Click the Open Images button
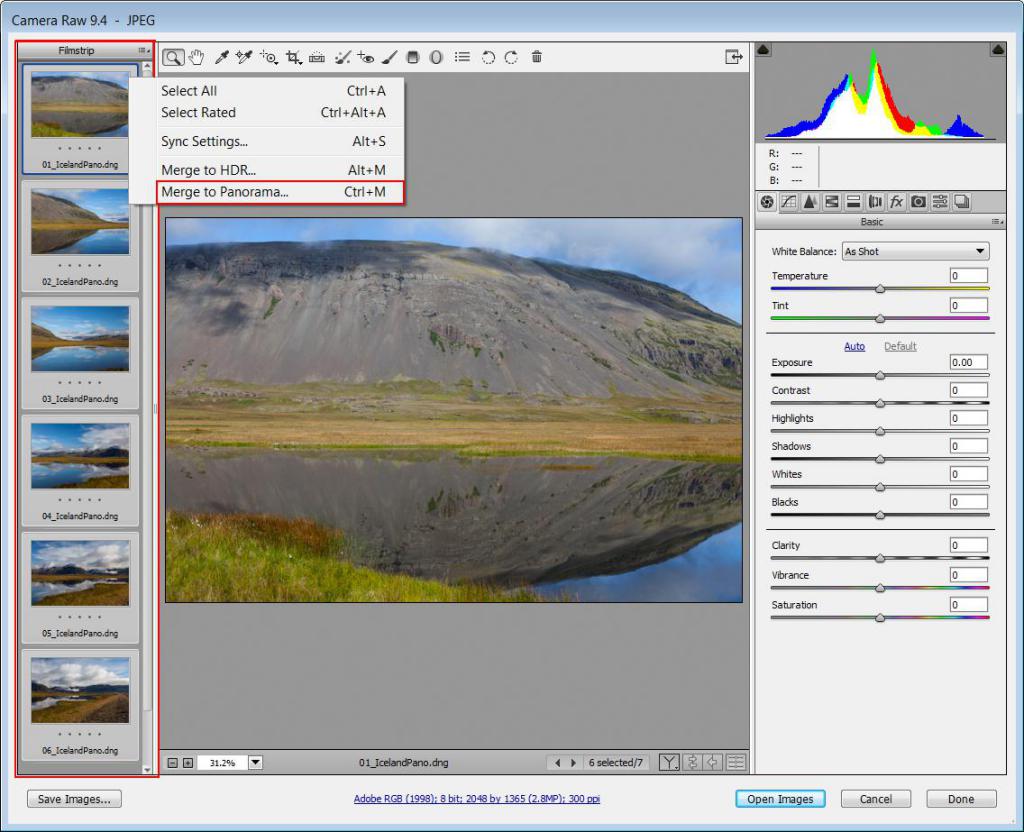The height and width of the screenshot is (832, 1024). 780,799
